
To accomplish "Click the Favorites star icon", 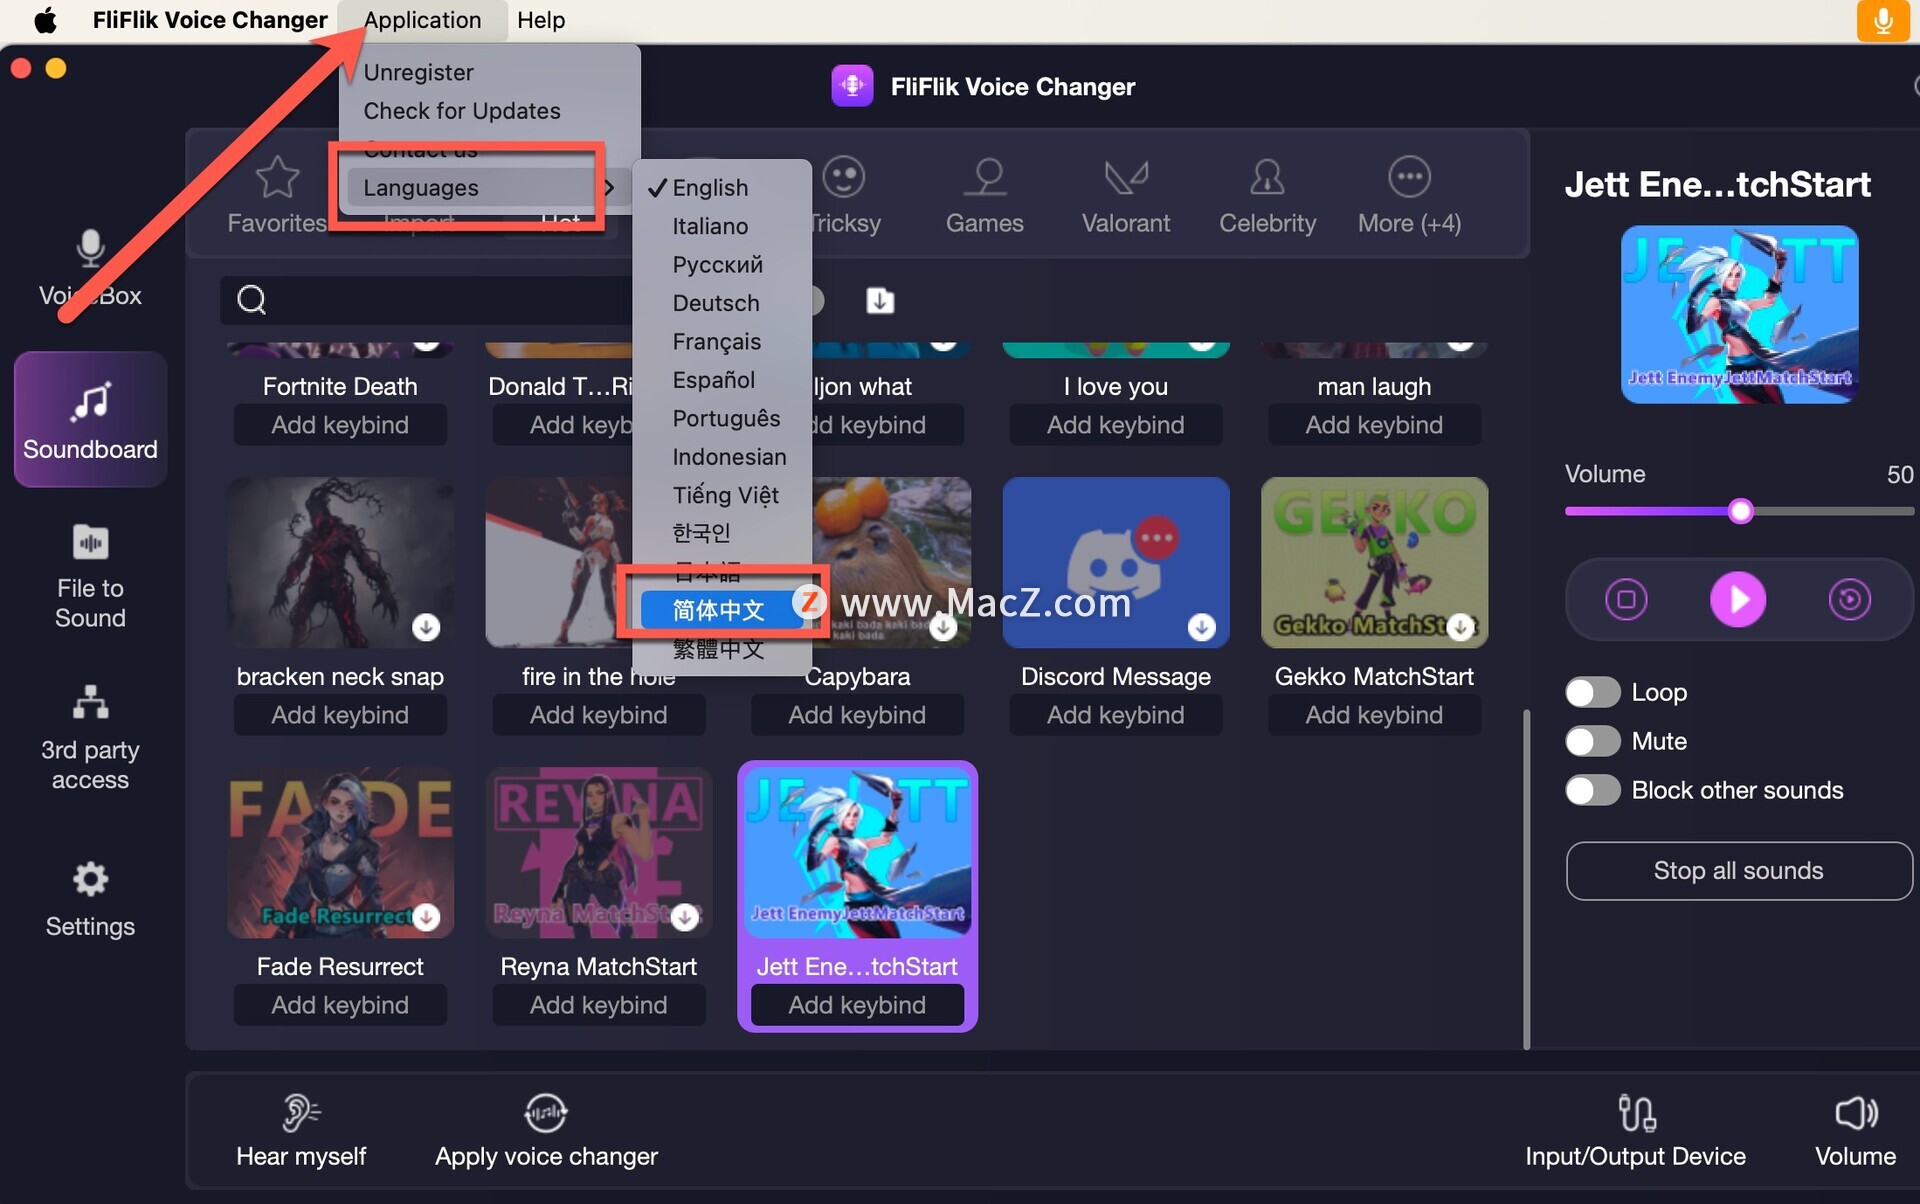I will coord(277,178).
